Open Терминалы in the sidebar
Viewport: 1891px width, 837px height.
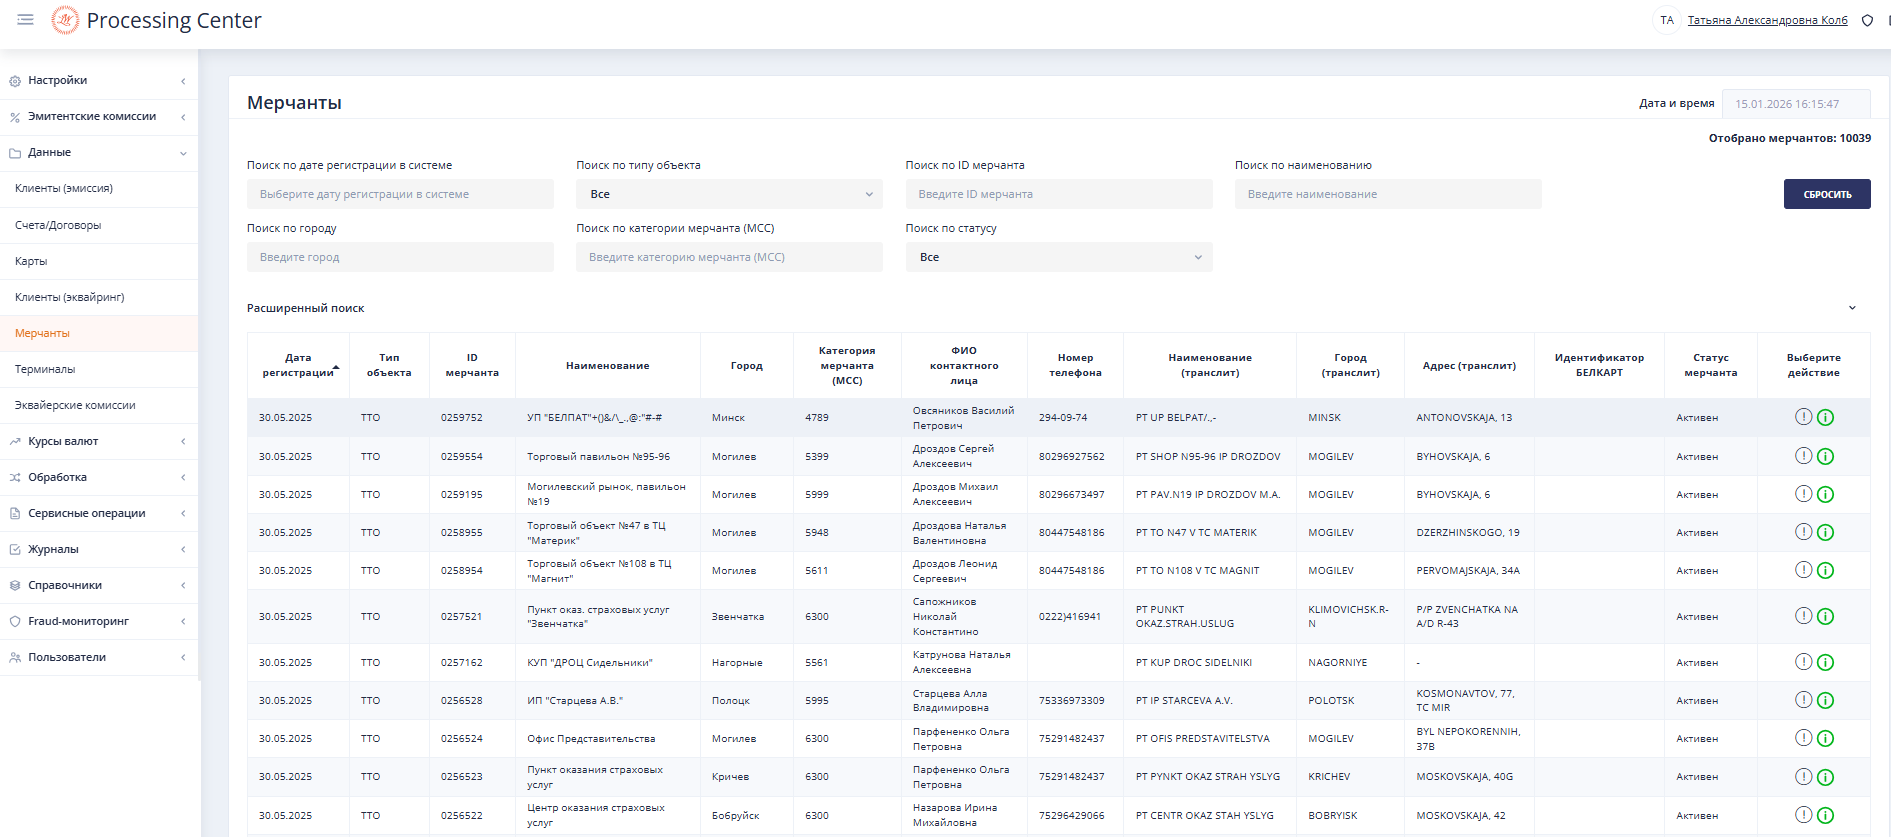pyautogui.click(x=45, y=369)
